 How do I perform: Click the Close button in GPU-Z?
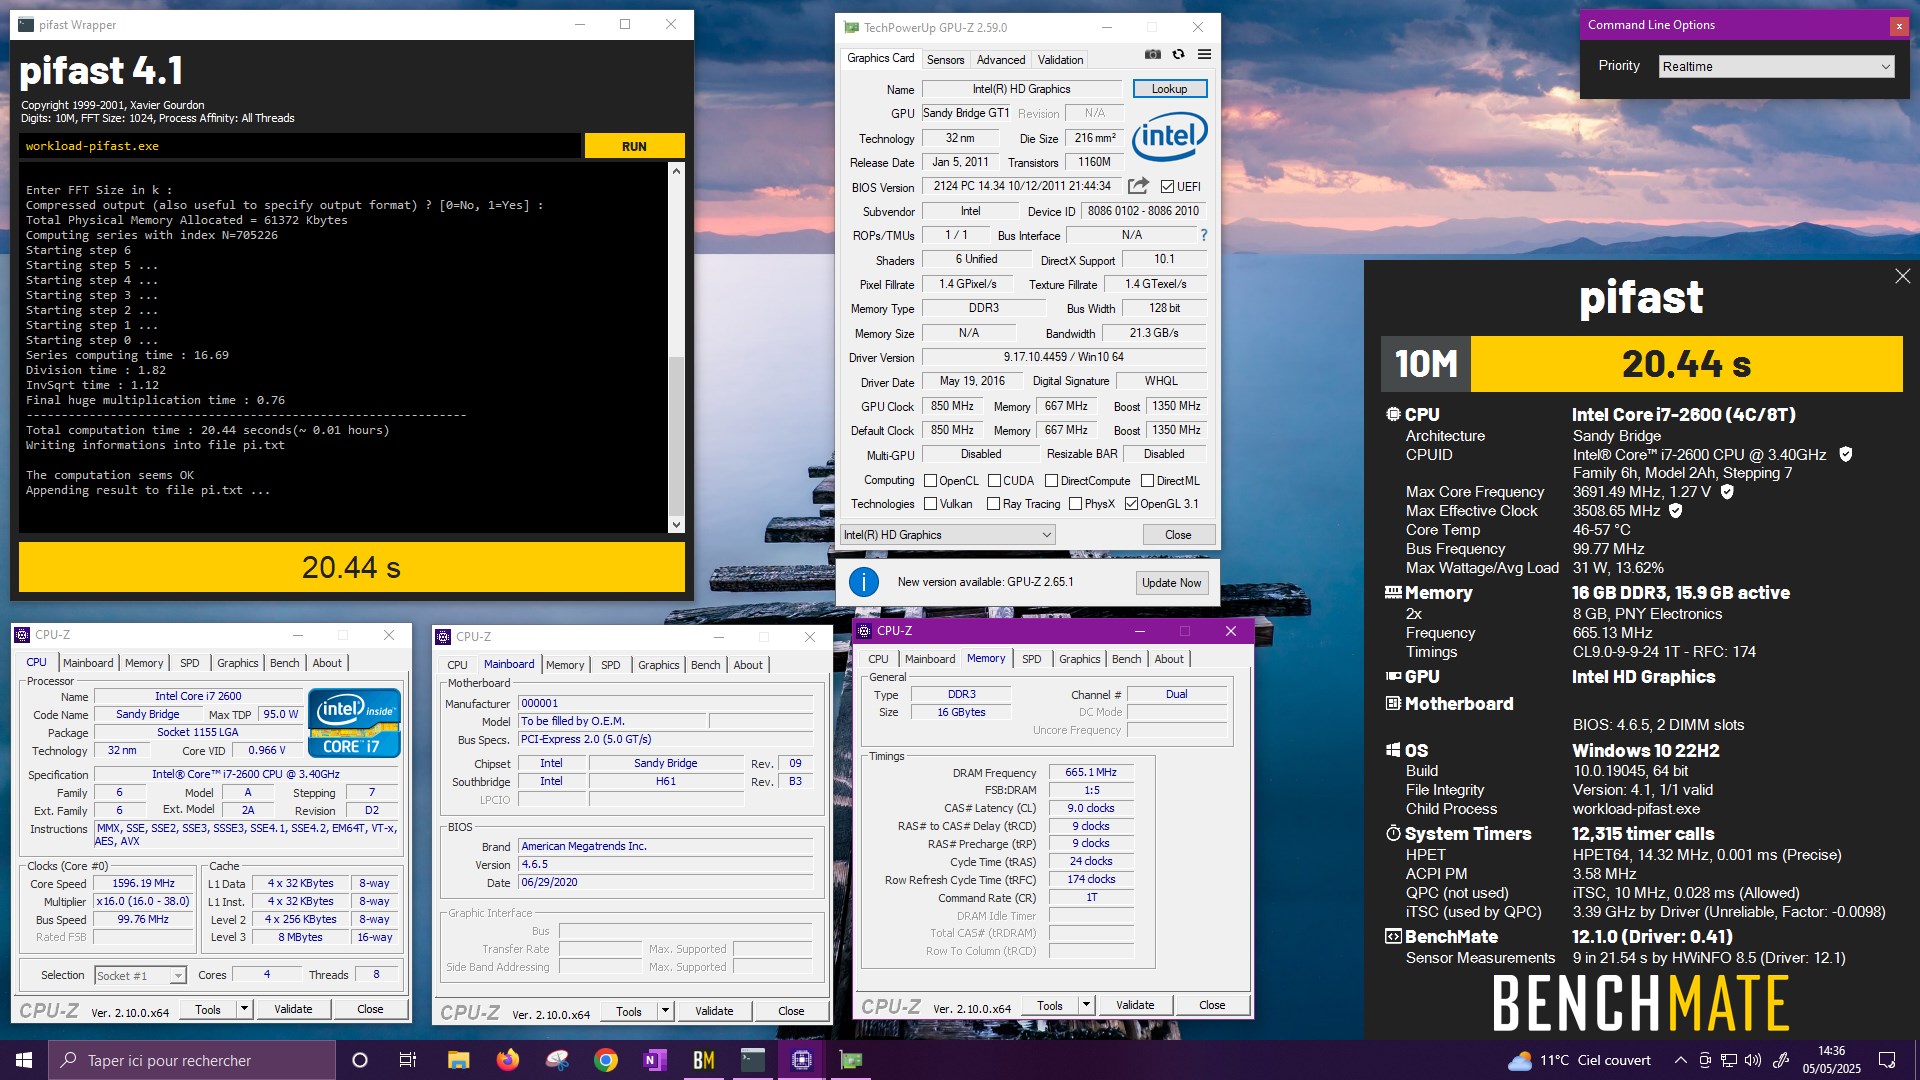[x=1178, y=535]
